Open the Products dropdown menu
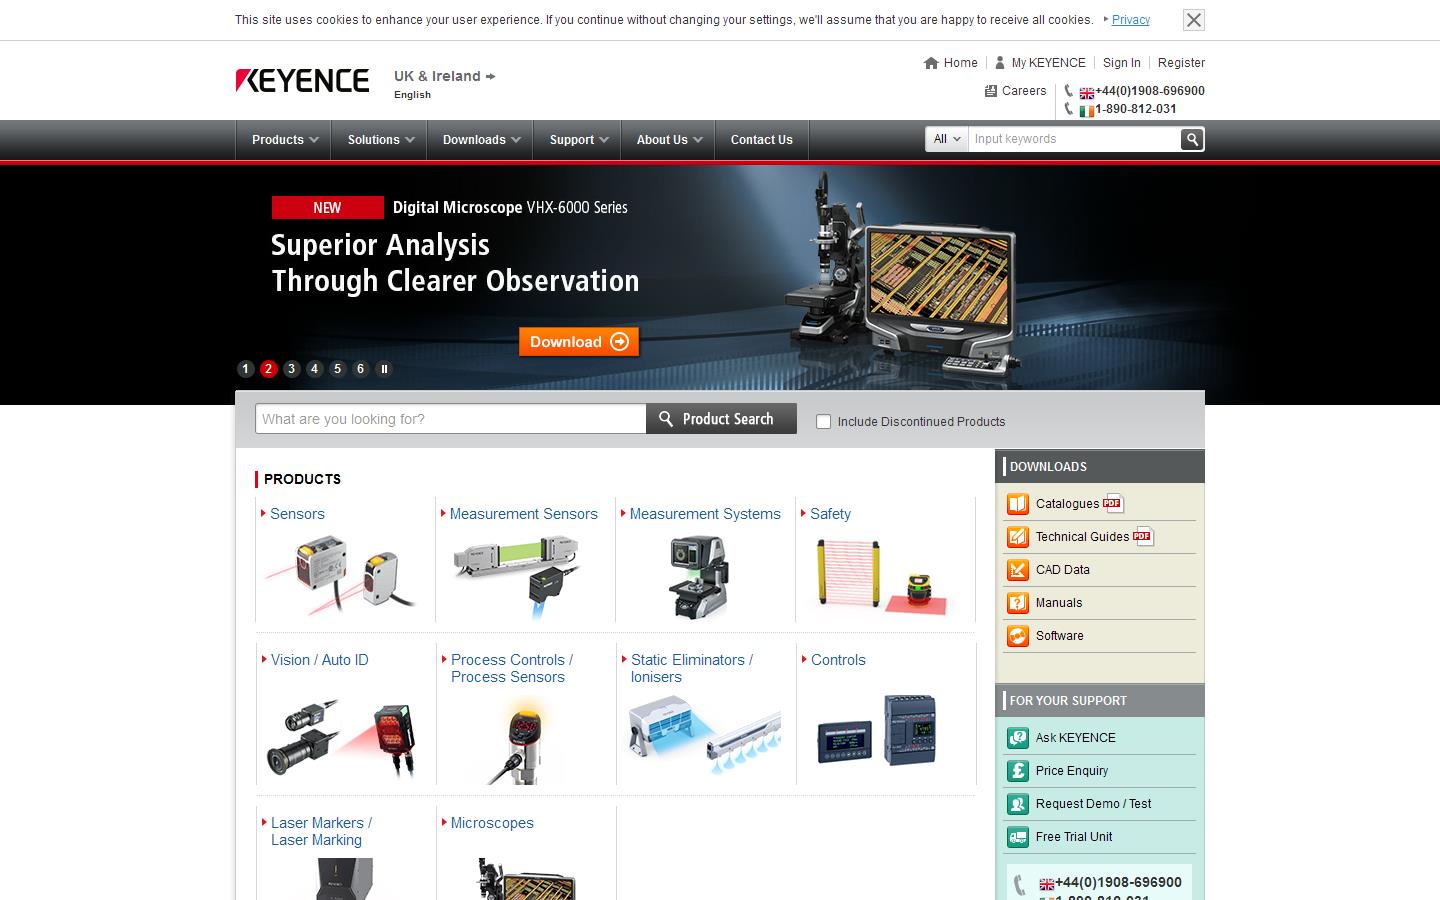The image size is (1440, 900). (283, 140)
